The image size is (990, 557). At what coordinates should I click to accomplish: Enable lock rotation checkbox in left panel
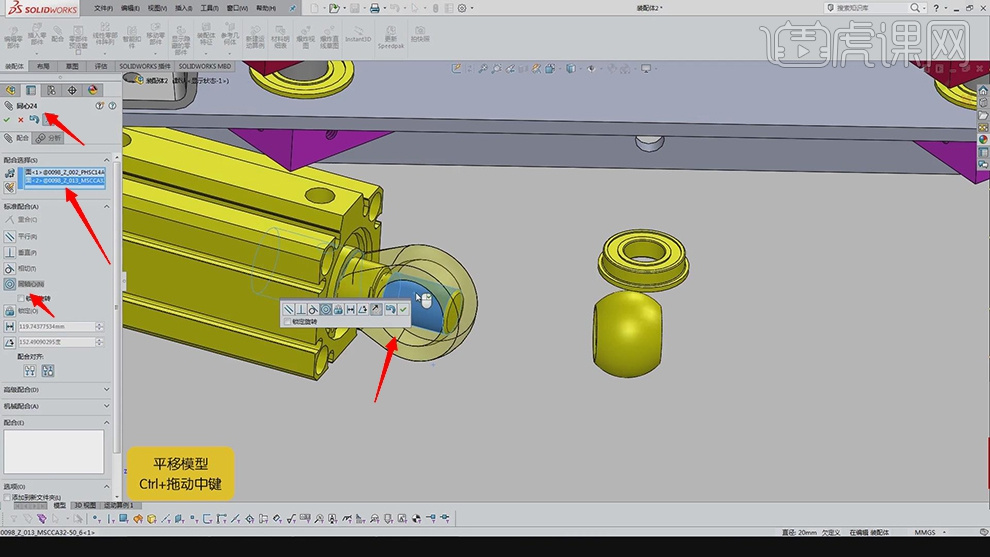[x=22, y=298]
